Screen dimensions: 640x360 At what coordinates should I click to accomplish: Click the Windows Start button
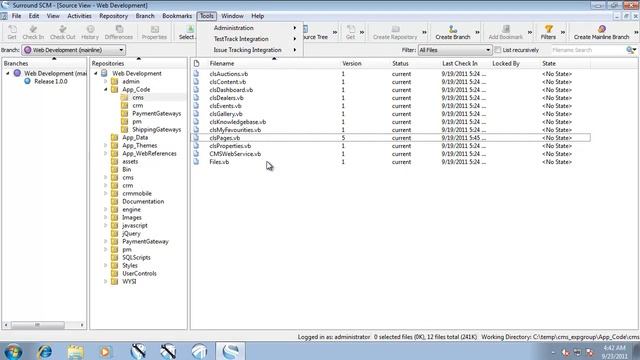[13, 351]
